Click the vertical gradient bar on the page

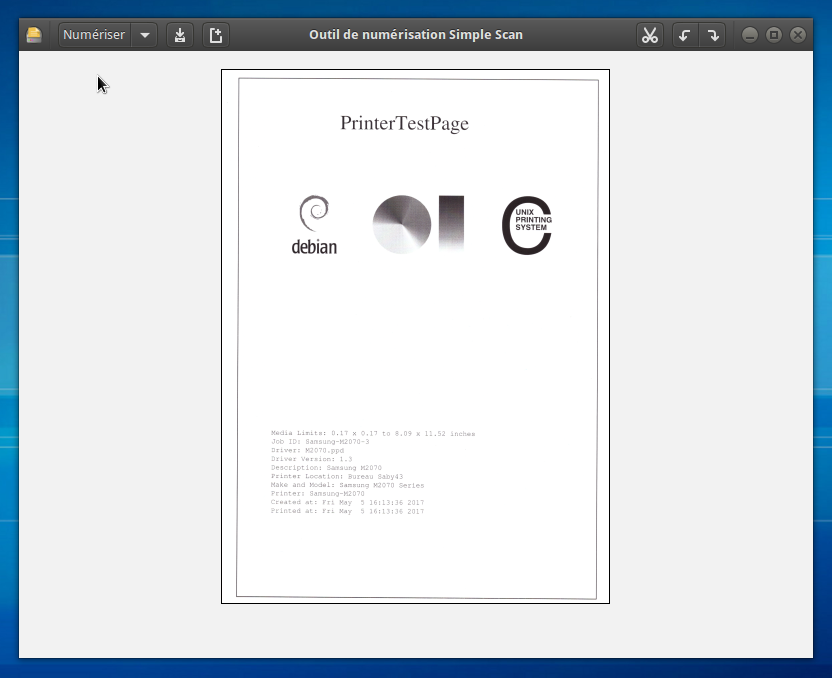click(451, 223)
